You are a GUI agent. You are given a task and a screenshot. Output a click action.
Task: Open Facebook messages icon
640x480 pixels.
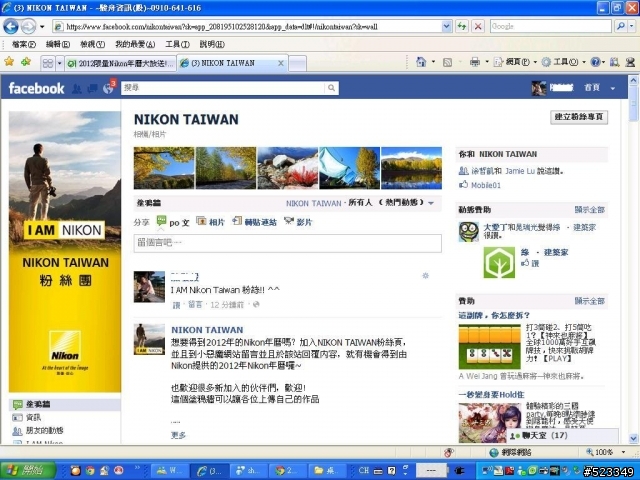(92, 89)
